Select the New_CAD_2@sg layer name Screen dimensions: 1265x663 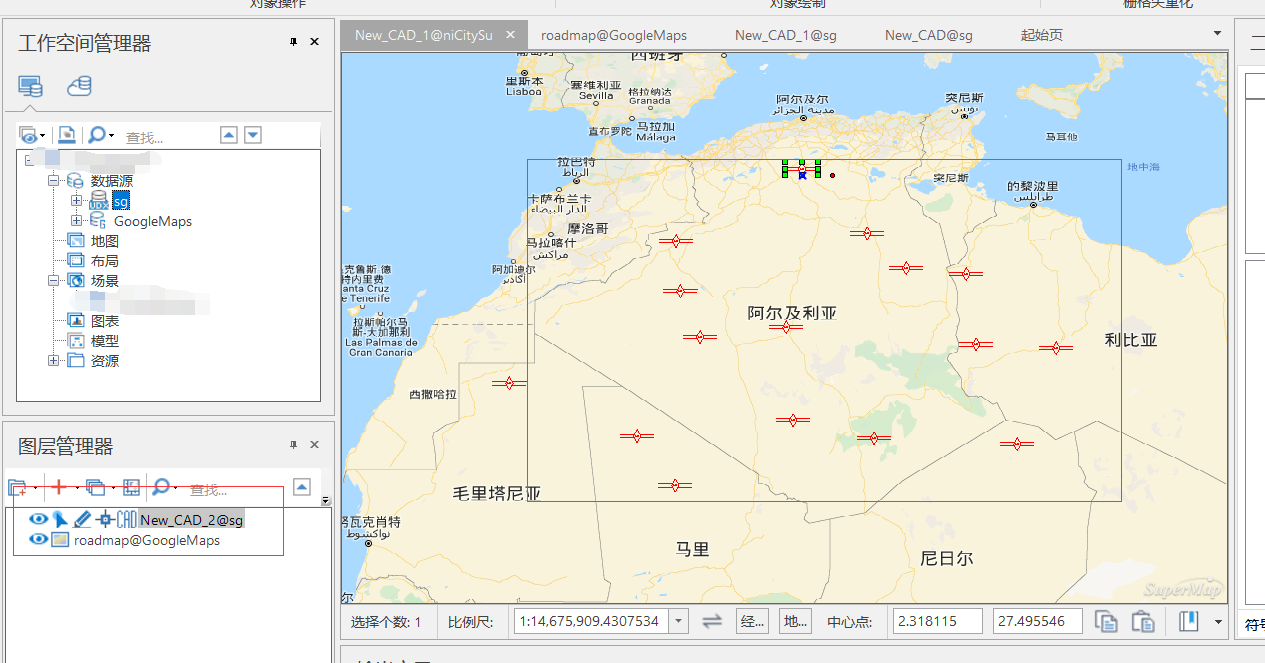coord(191,520)
